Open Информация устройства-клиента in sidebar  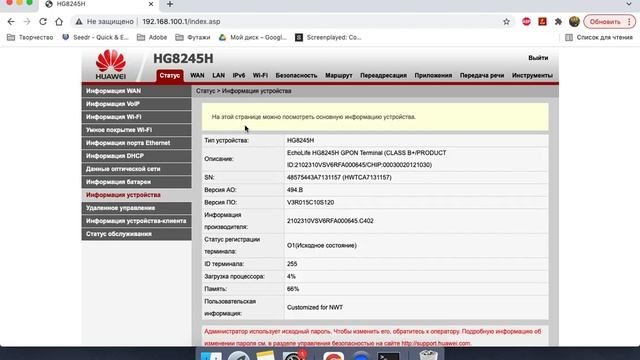[136, 221]
